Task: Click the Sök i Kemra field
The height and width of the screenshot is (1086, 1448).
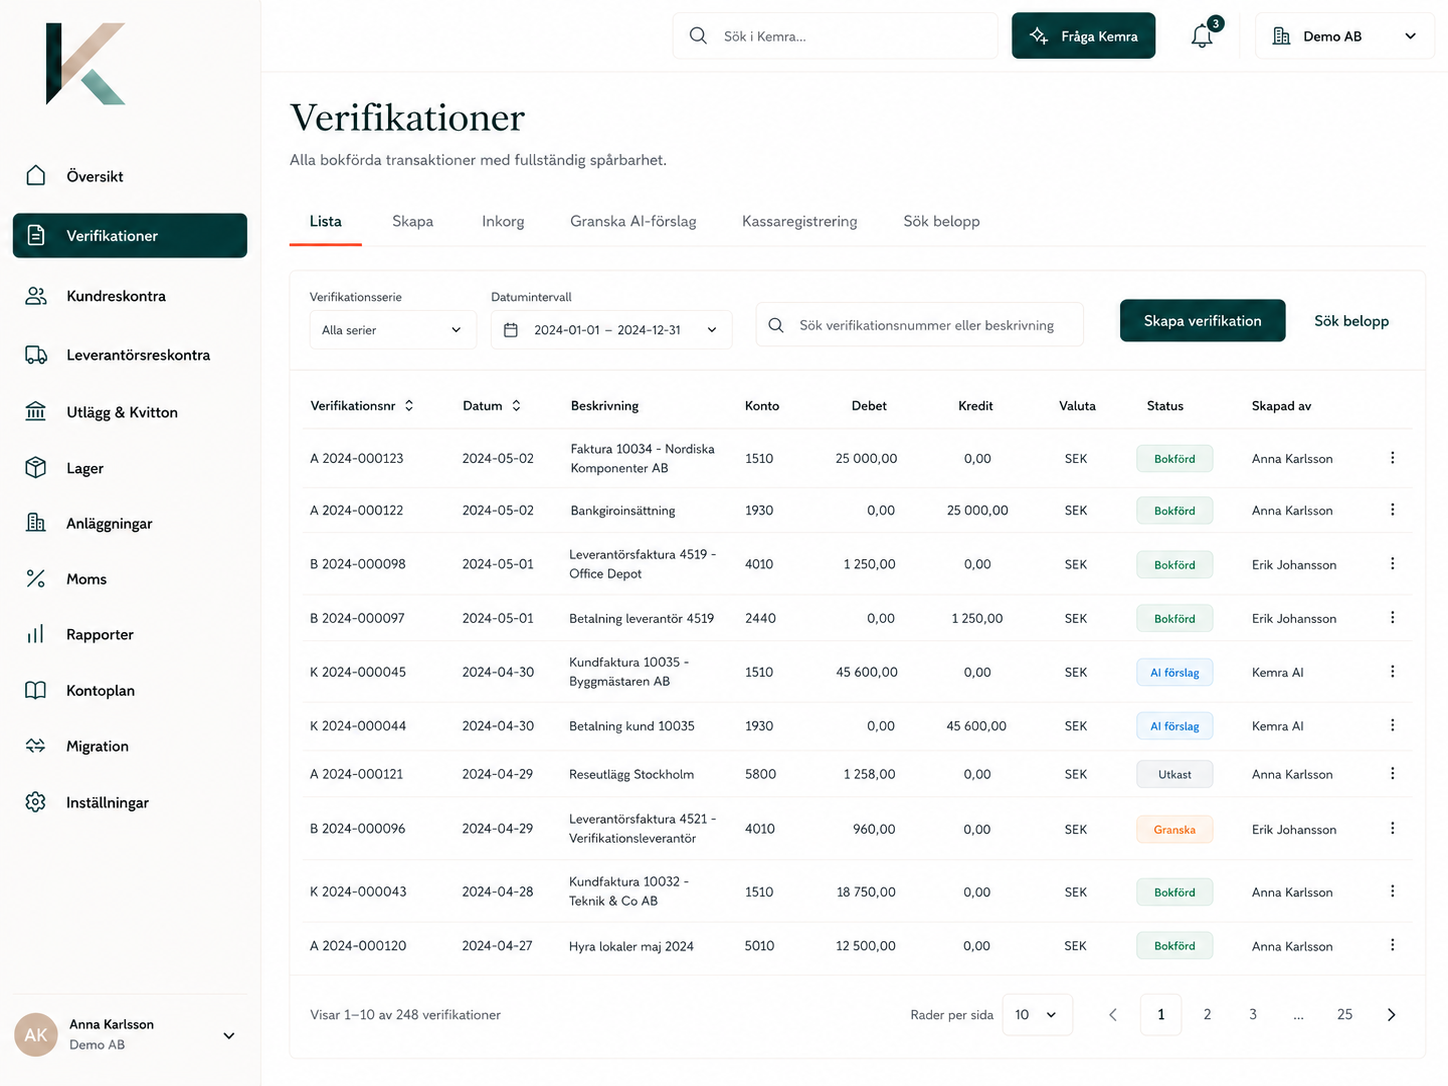Action: click(835, 36)
